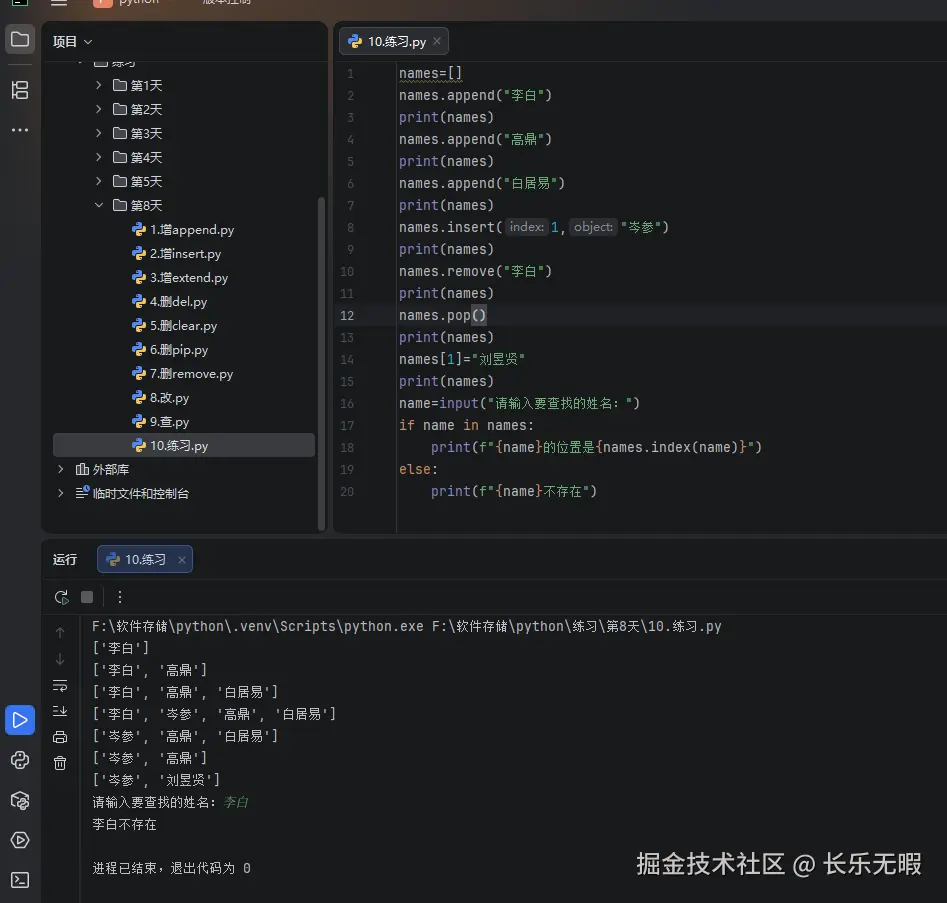
Task: Jump up the stack trace arrow
Action: (60, 632)
